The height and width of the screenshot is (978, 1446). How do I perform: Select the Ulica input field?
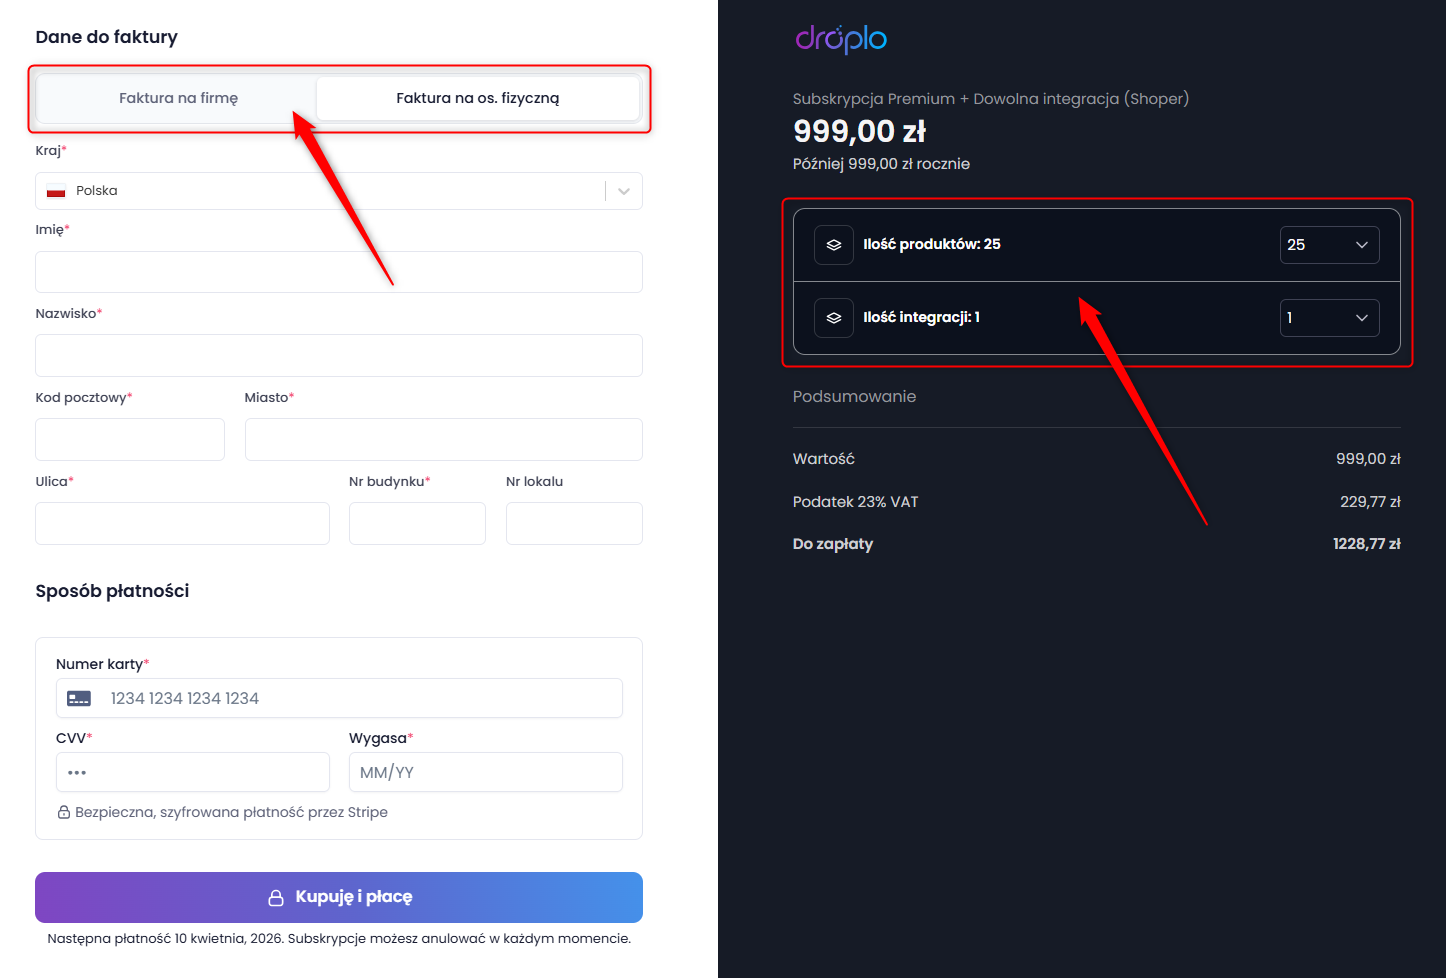click(x=182, y=523)
